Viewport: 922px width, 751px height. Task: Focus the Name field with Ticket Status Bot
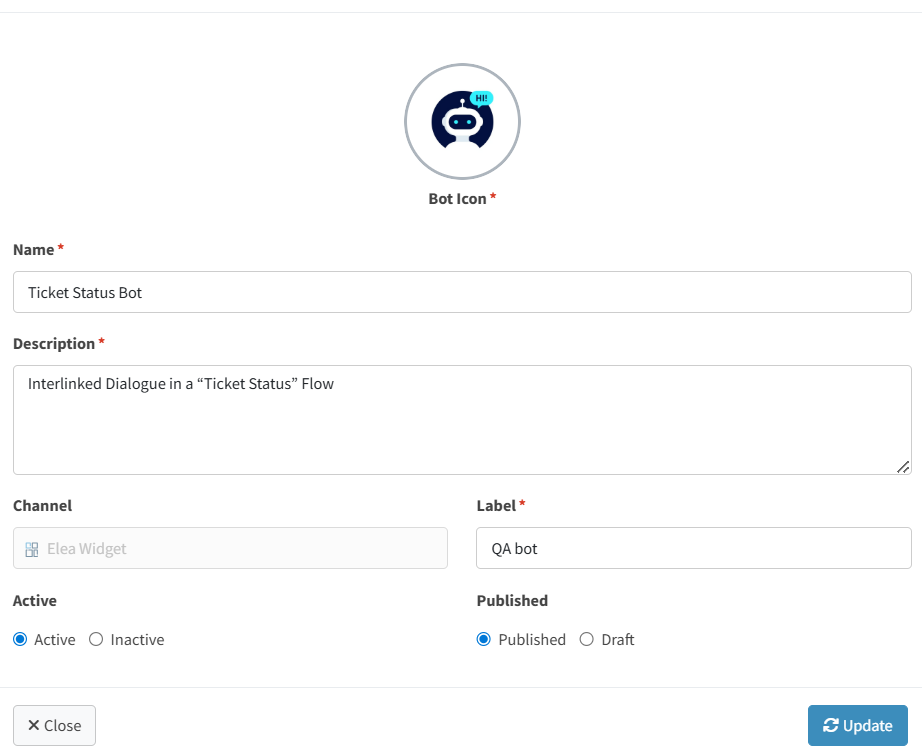462,292
